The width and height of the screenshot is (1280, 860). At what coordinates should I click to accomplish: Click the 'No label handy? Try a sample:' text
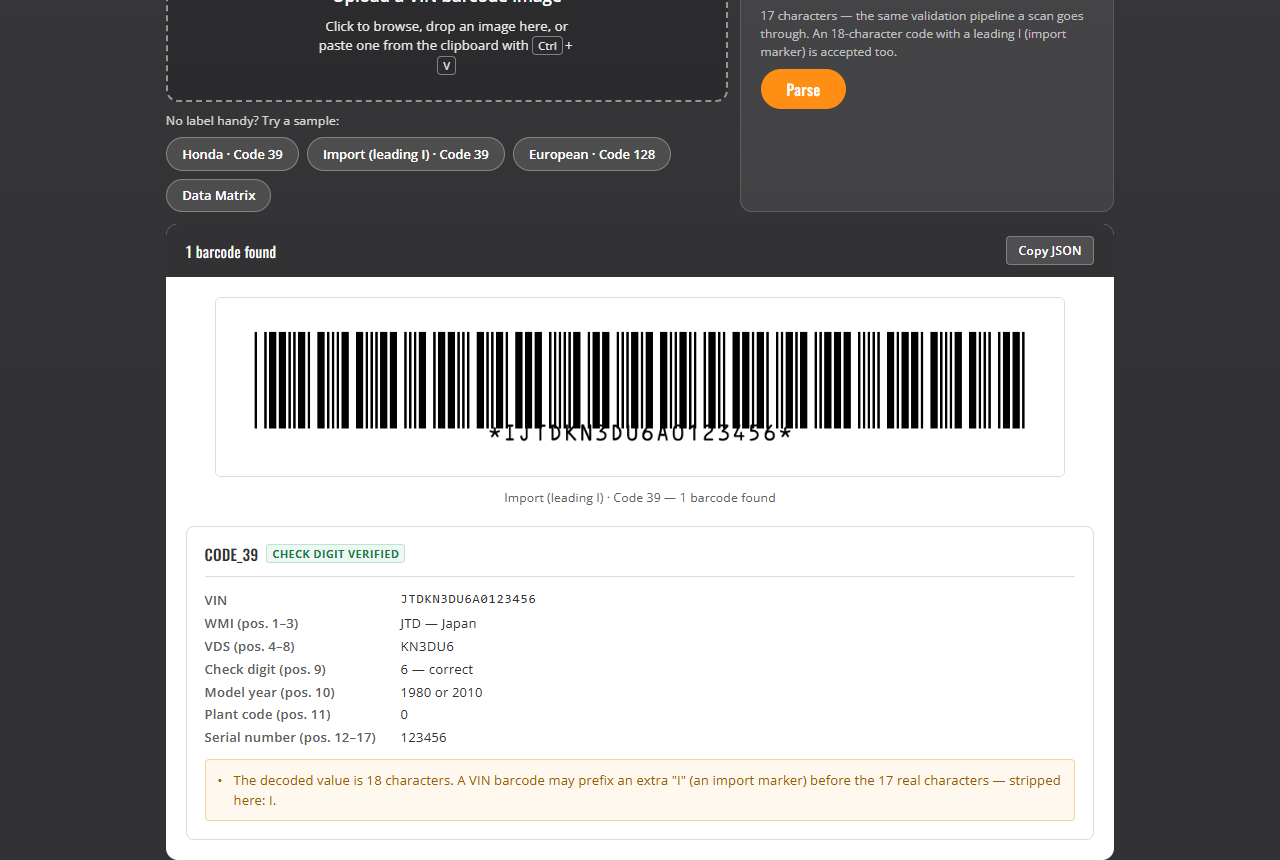[253, 121]
